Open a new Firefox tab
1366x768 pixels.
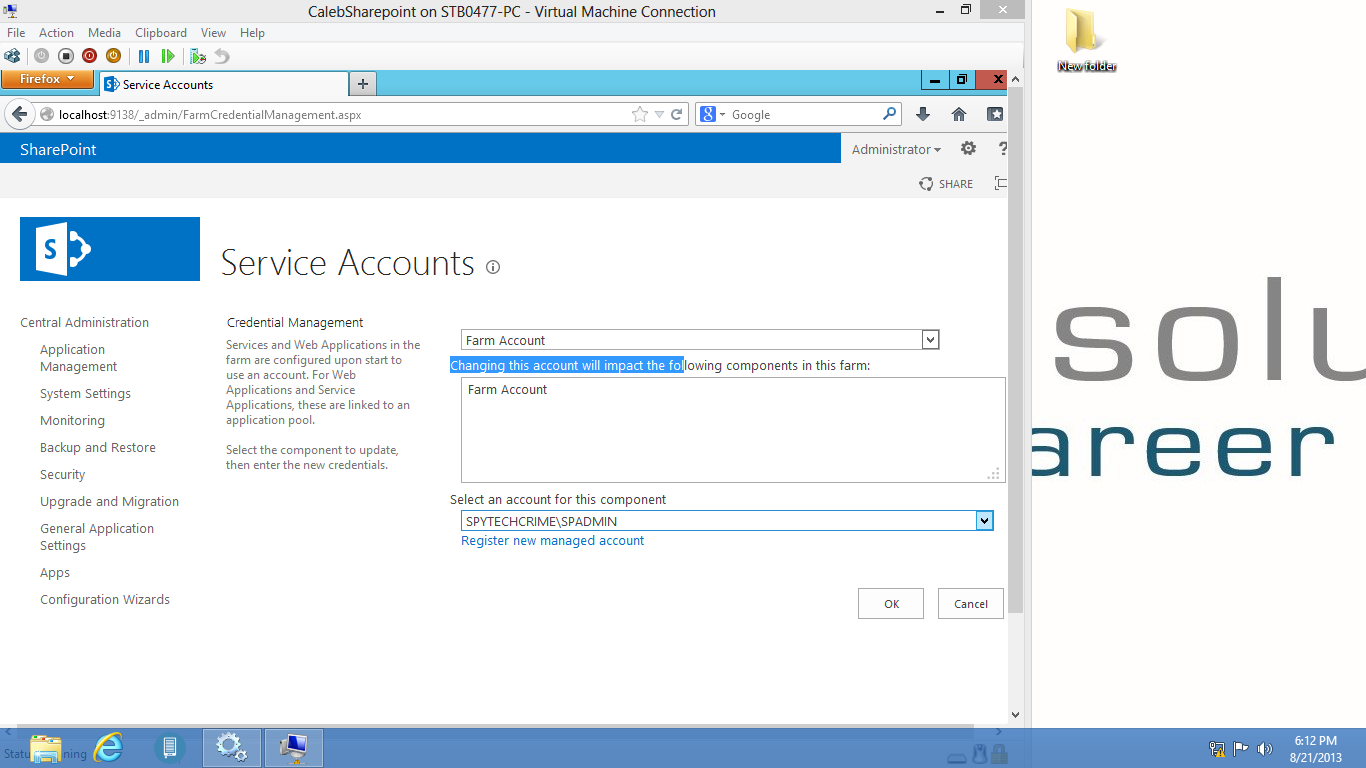point(363,84)
